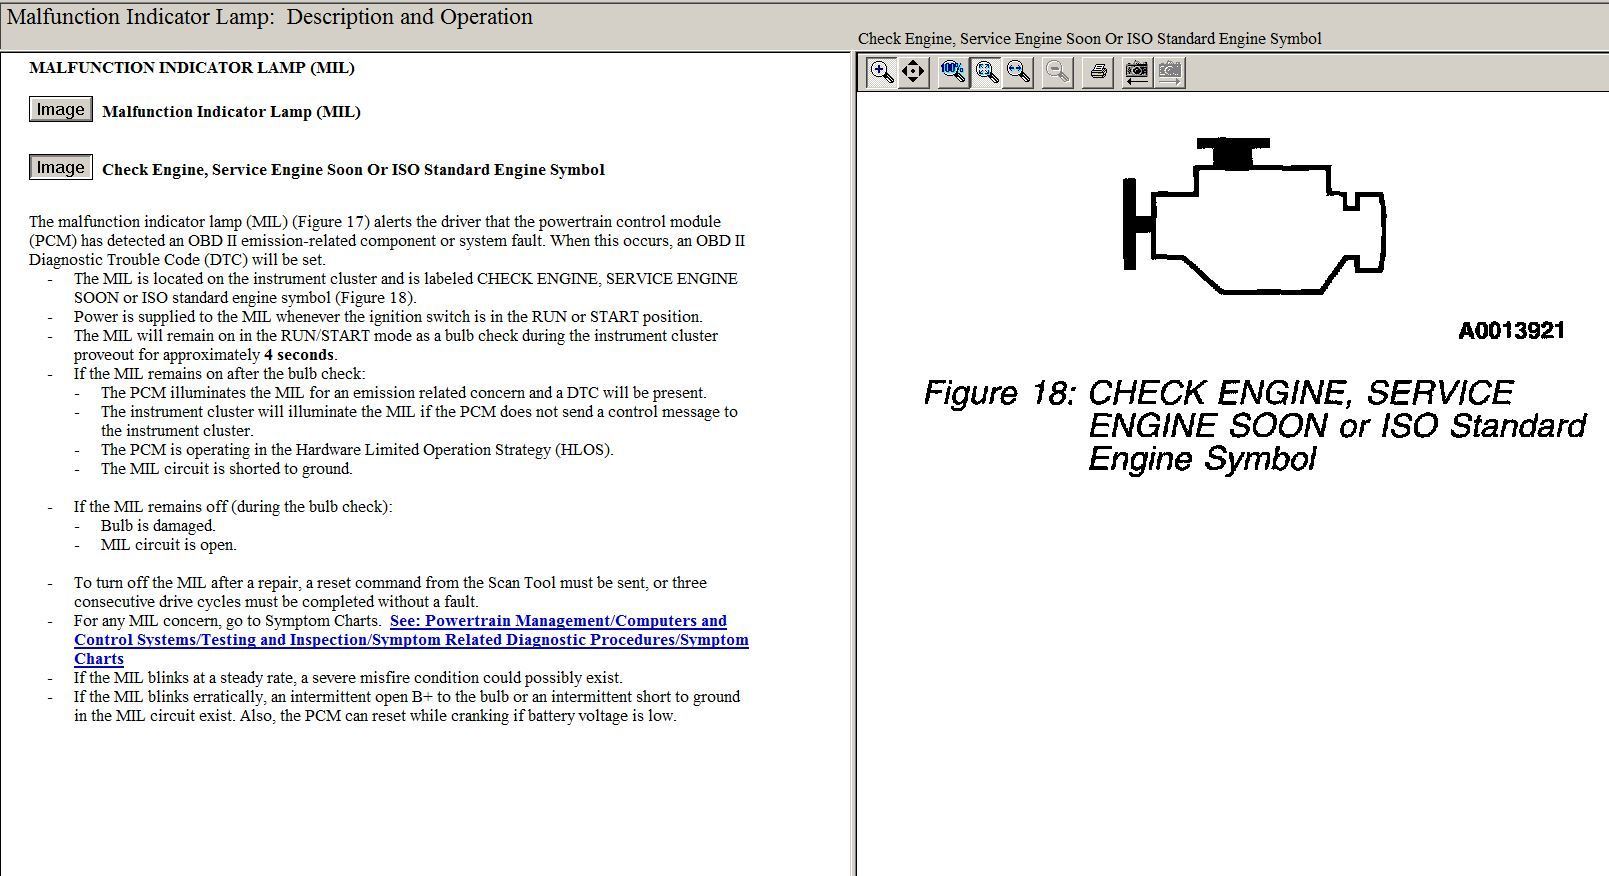This screenshot has height=876, width=1609.
Task: Open Image button for Check Engine symbol
Action: coord(60,168)
